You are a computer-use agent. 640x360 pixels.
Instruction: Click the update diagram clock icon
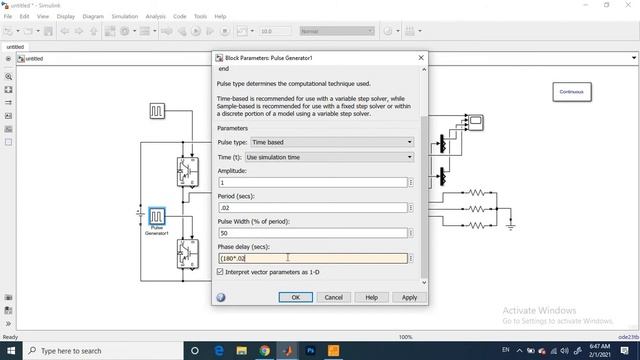coord(388,31)
